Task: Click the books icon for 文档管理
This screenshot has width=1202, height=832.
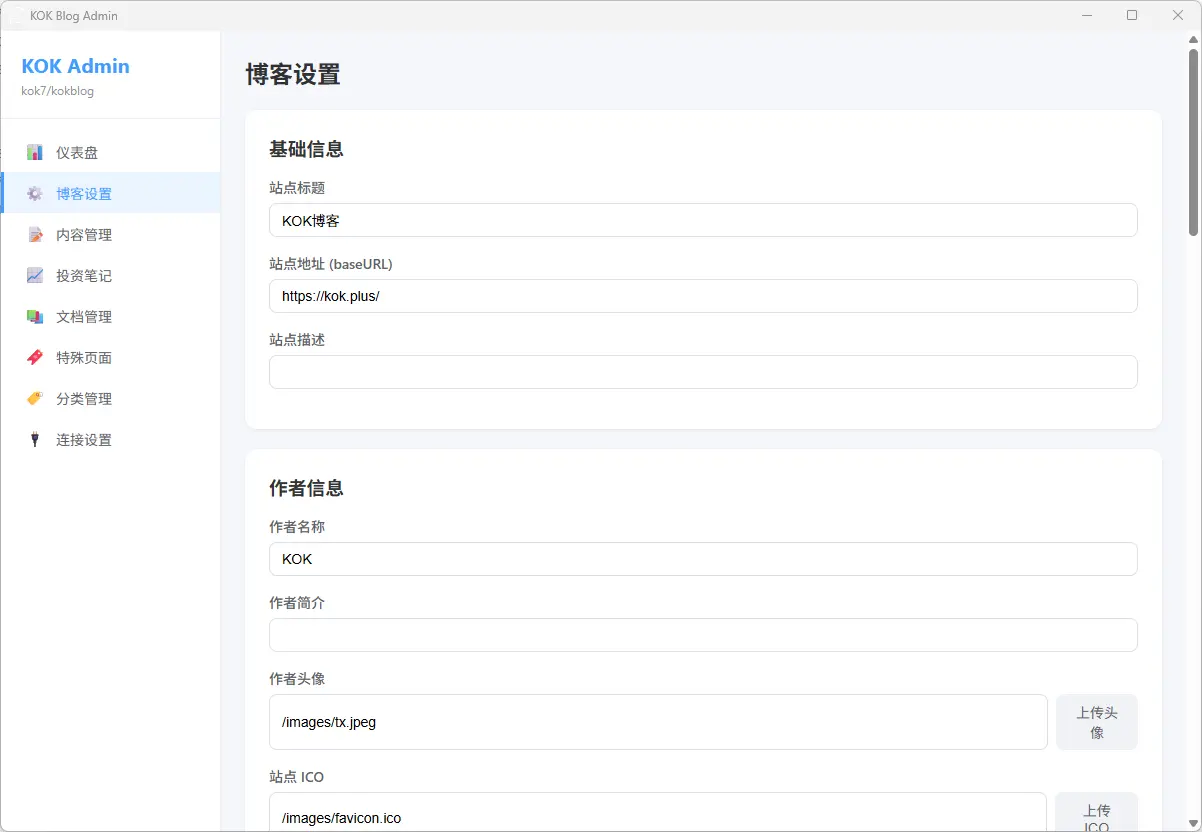Action: (35, 317)
